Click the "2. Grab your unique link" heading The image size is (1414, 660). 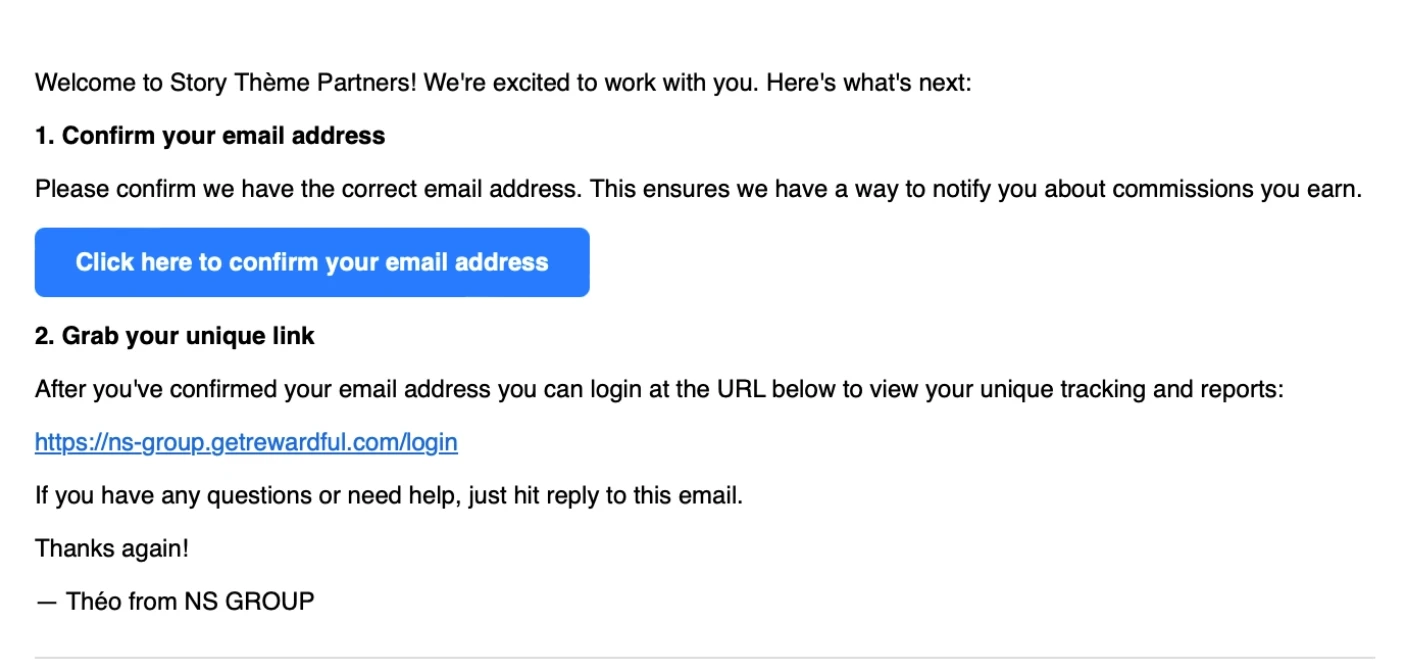click(175, 336)
